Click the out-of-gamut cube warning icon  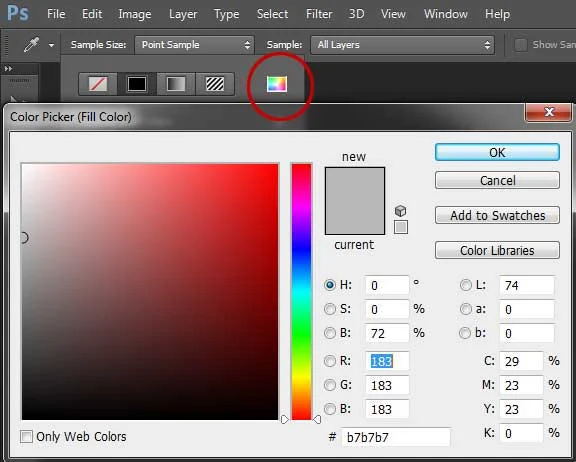[400, 211]
